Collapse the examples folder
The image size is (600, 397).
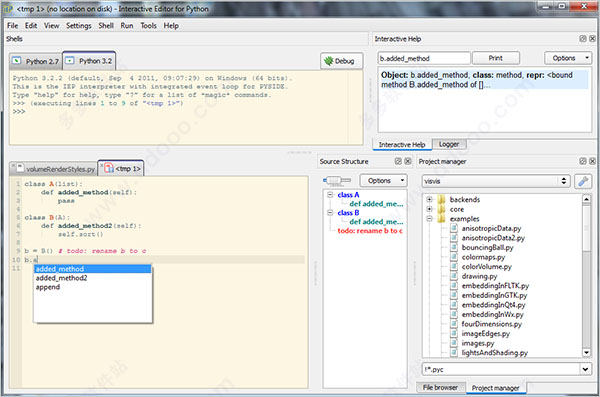pyautogui.click(x=429, y=219)
